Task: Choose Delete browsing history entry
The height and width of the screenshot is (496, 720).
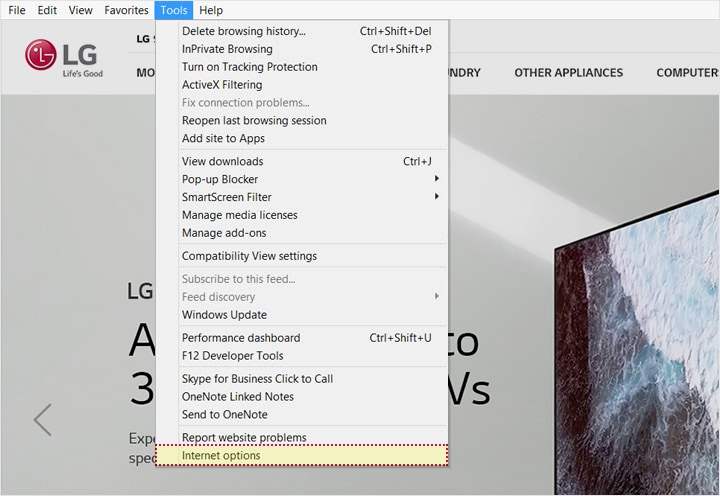Action: click(244, 31)
